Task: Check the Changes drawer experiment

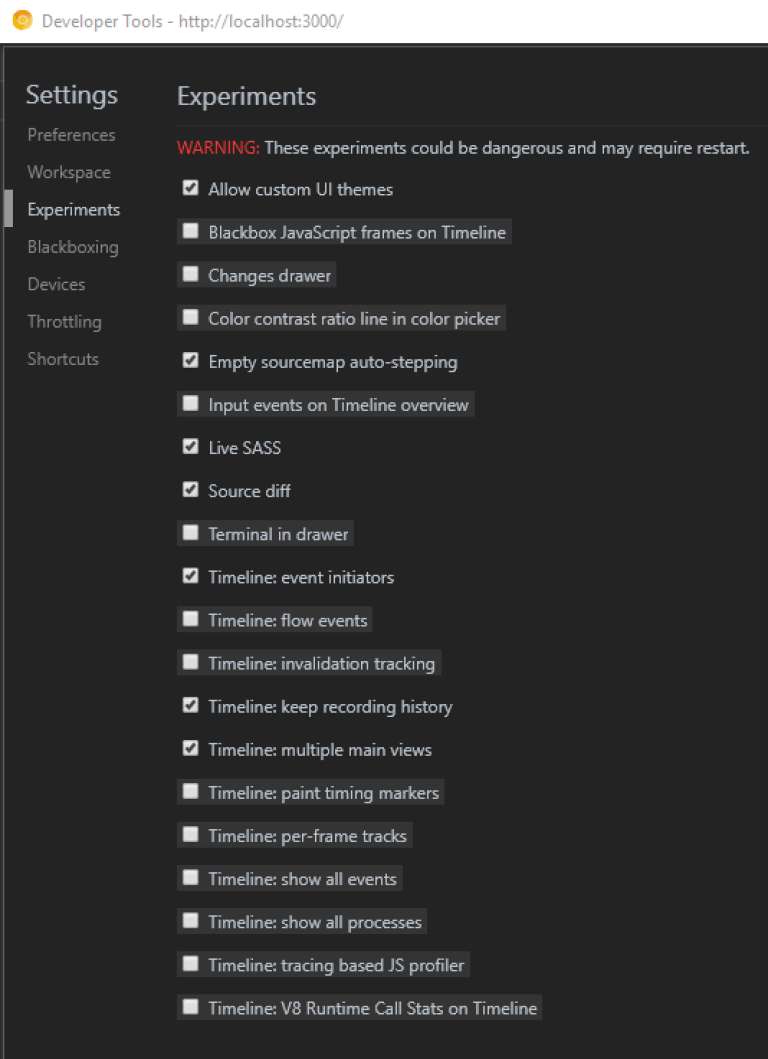Action: (x=191, y=275)
